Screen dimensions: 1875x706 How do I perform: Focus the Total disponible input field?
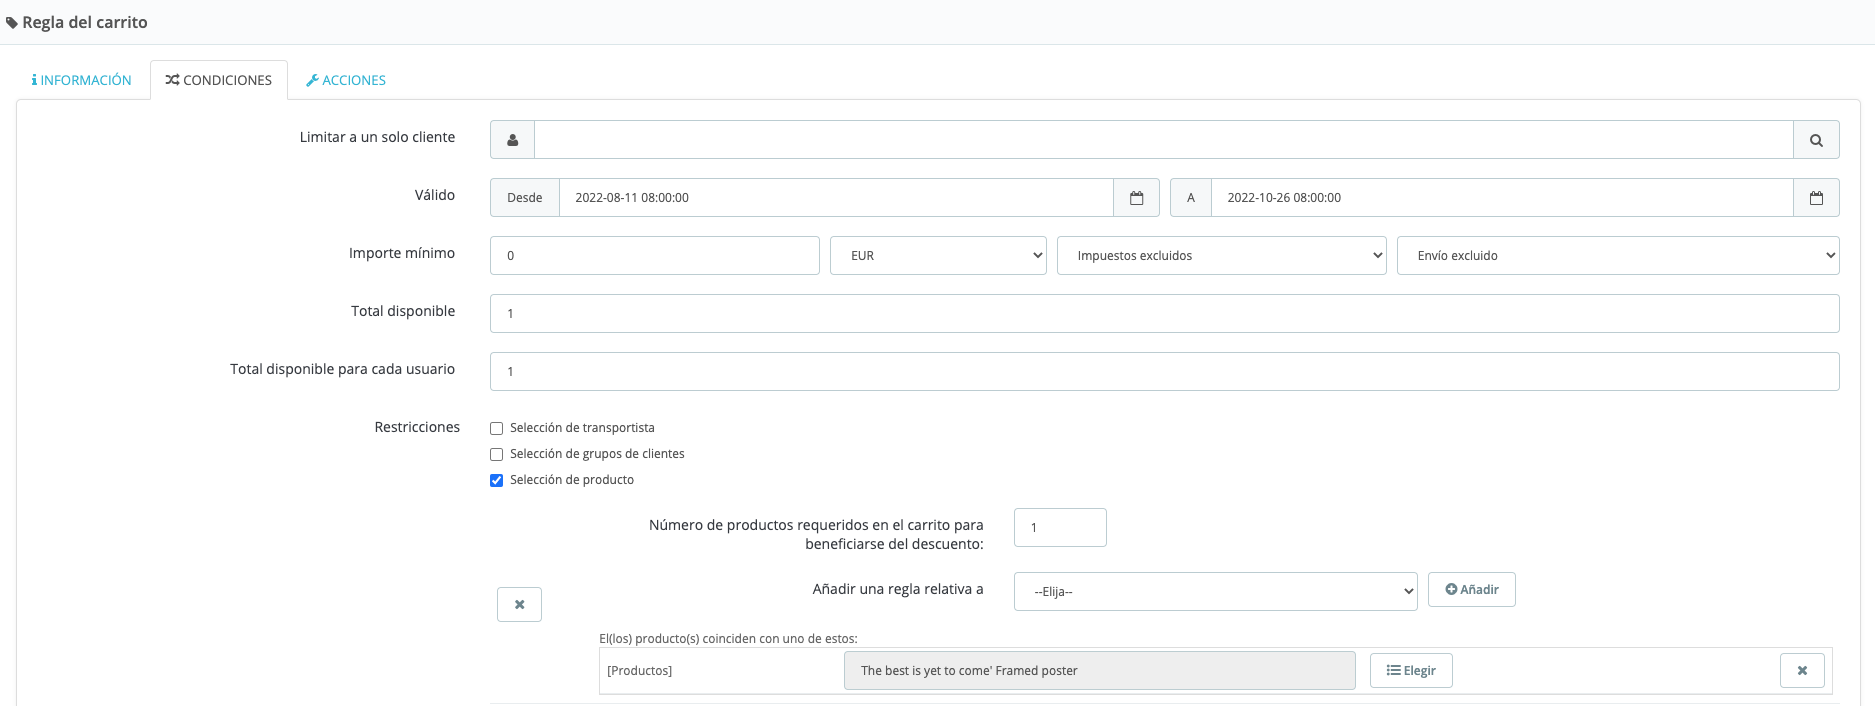[1164, 314]
